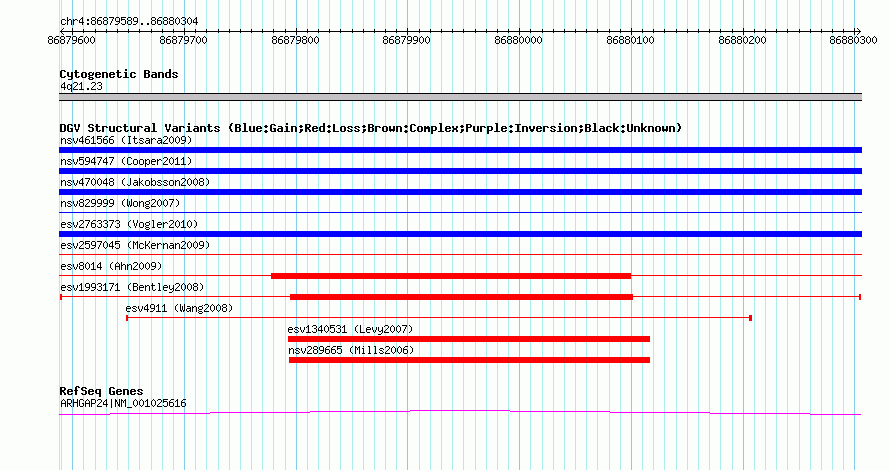Open variant nsv461566 (Itsara2009) label
This screenshot has height=470, width=890.
coord(126,140)
